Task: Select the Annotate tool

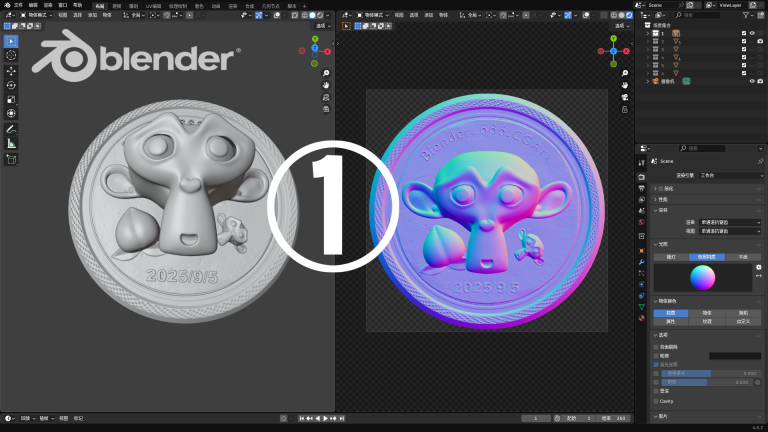Action: coord(11,129)
